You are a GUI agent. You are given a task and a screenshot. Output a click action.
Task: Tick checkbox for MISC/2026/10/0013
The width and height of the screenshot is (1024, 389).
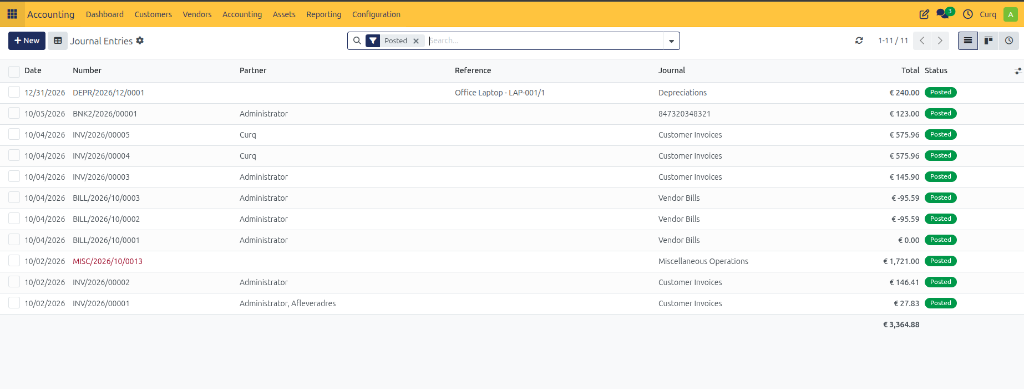point(14,261)
